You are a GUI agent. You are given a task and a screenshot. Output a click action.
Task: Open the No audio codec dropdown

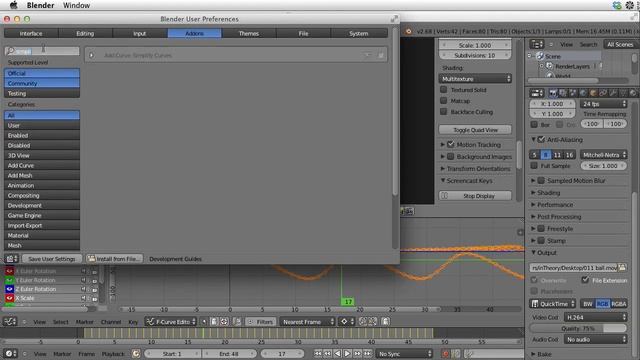pyautogui.click(x=596, y=340)
